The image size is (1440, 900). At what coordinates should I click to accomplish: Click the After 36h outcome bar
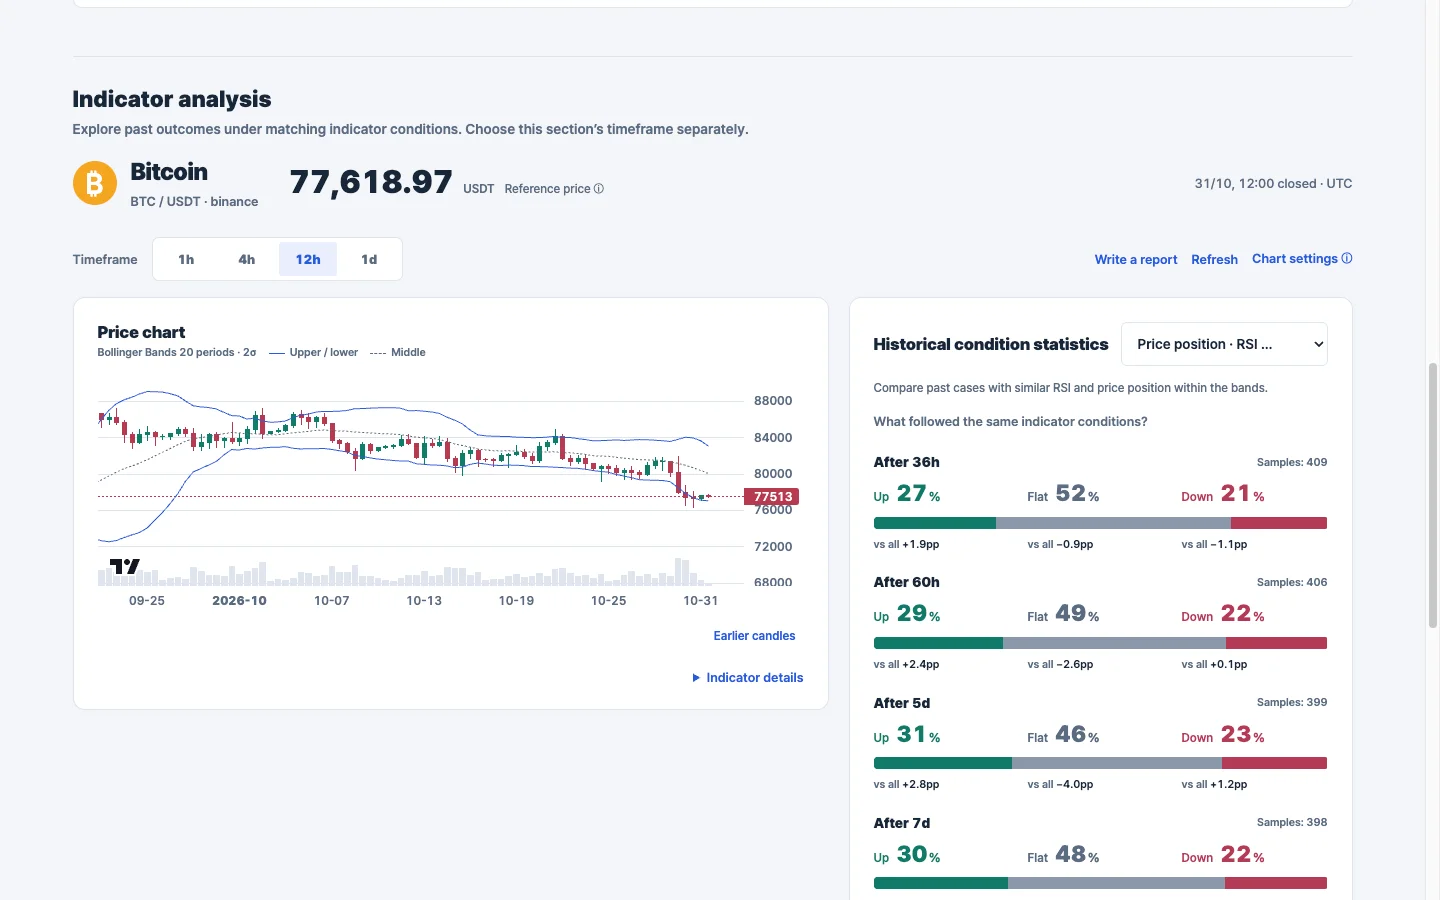pyautogui.click(x=1100, y=523)
